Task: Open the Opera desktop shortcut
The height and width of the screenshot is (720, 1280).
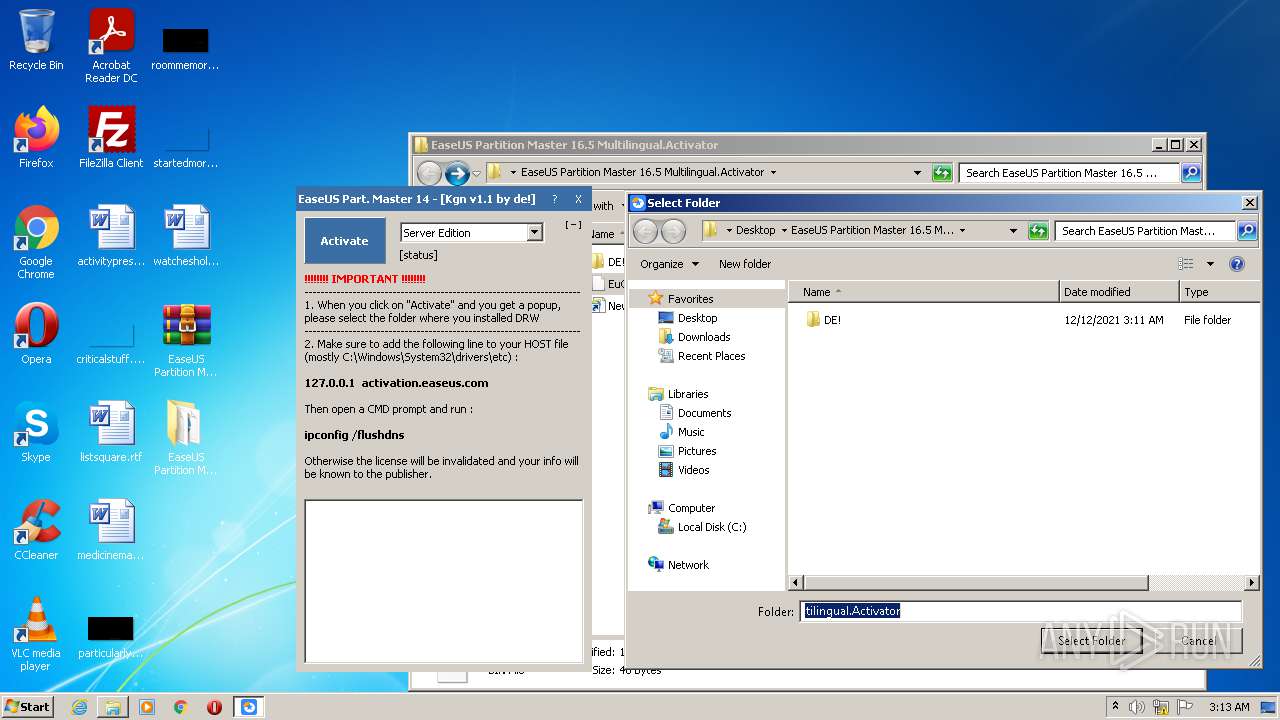Action: (x=36, y=334)
